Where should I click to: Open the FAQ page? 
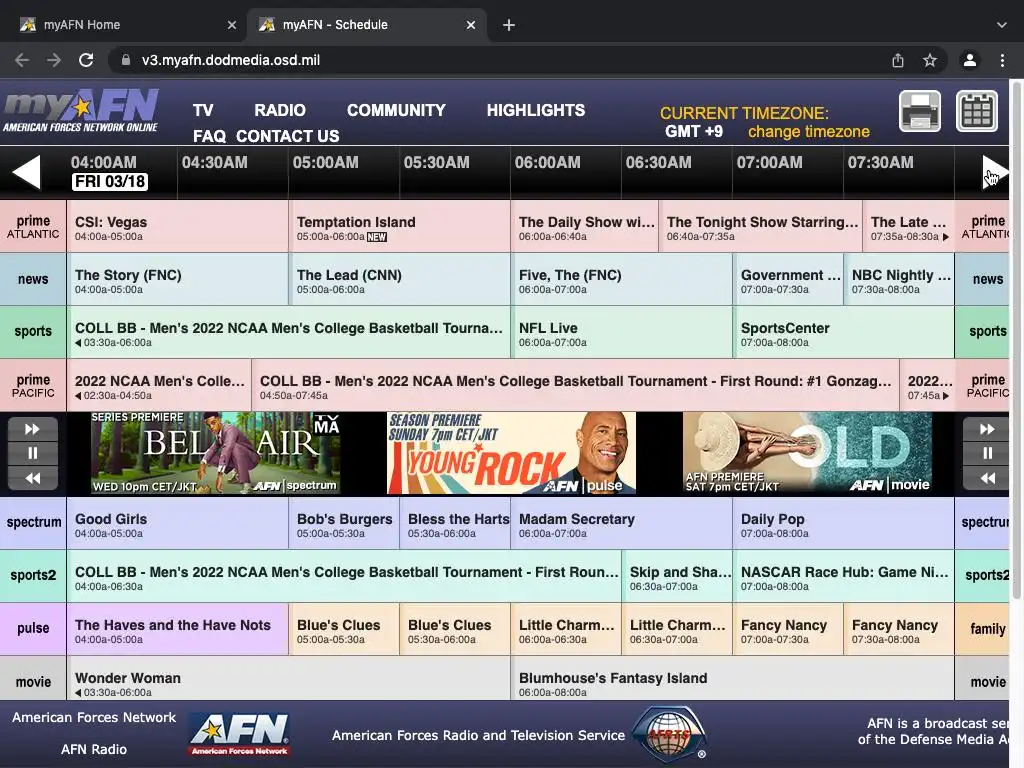pos(209,136)
